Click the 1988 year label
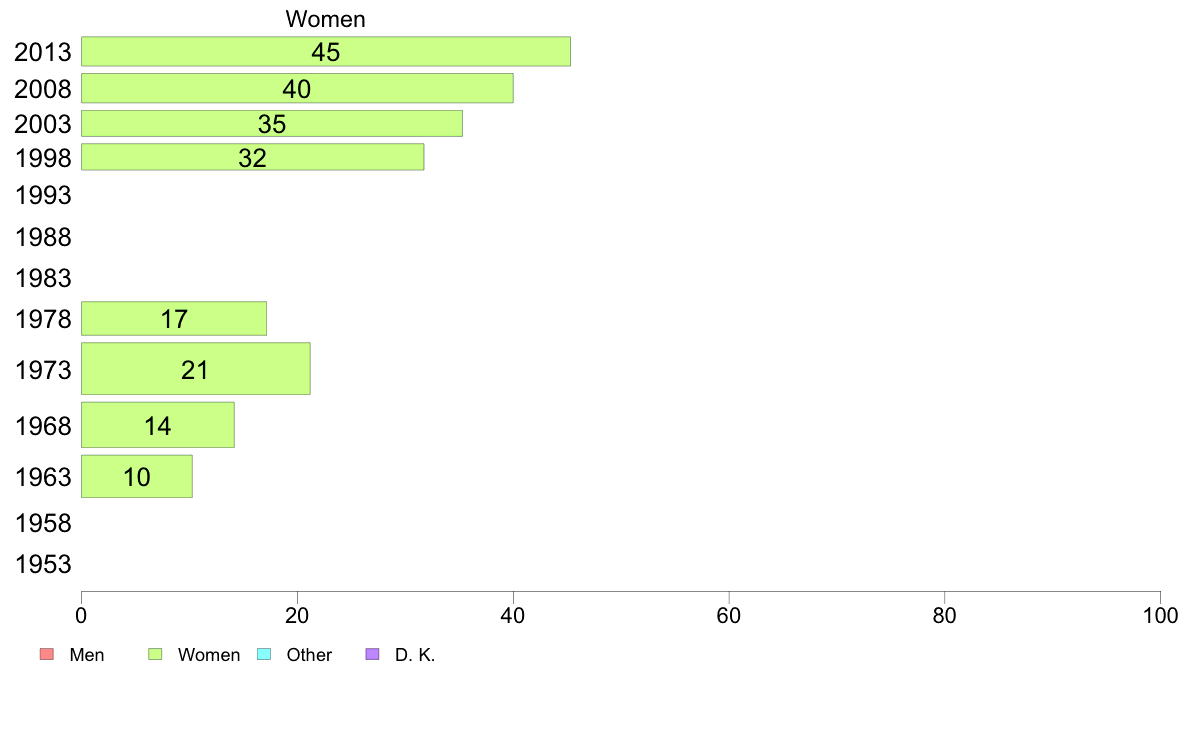1188x736 pixels. (x=43, y=237)
